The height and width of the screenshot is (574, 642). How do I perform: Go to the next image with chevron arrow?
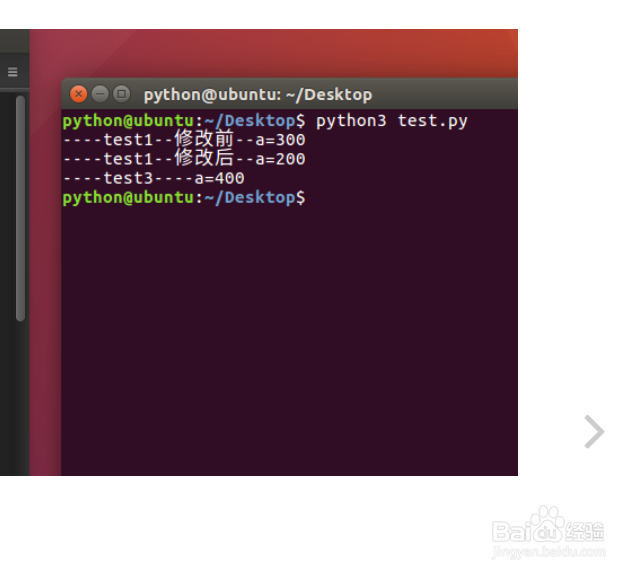(x=594, y=432)
